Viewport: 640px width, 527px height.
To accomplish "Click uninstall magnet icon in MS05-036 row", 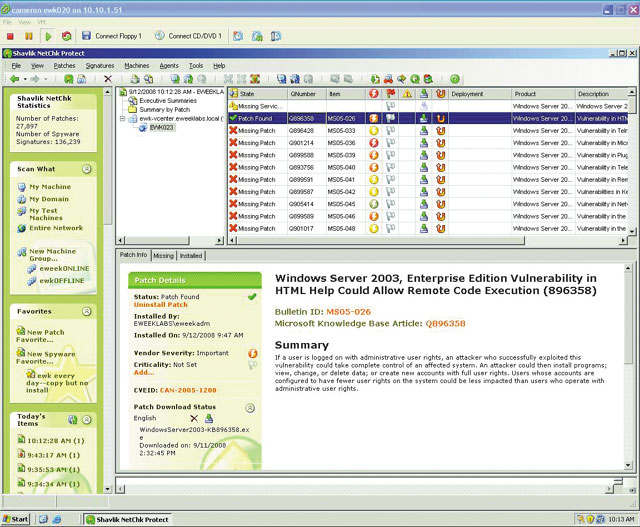I will pos(440,143).
